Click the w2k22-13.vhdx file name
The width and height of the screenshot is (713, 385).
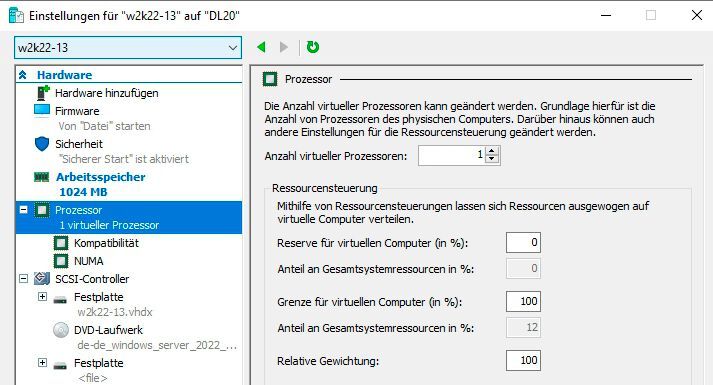115,312
